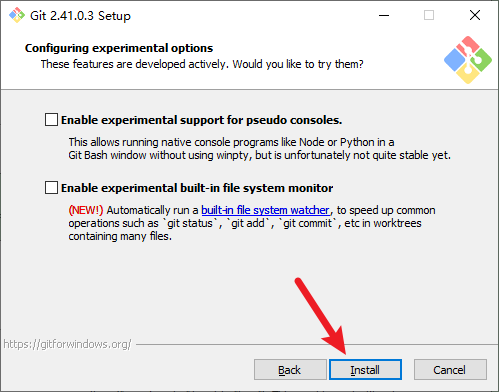This screenshot has height=392, width=499.
Task: Click the 'Git 2.41.0.3 Setup' title text
Action: pos(80,16)
